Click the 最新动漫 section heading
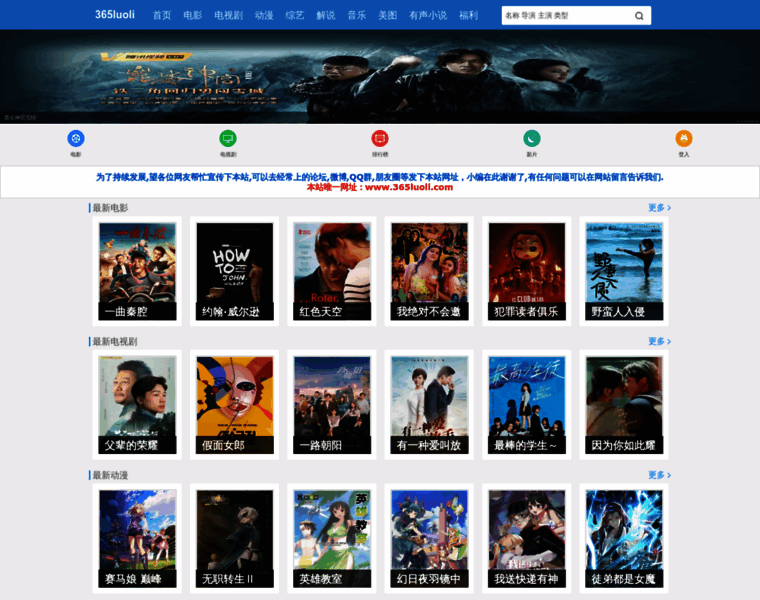The image size is (760, 600). point(110,475)
